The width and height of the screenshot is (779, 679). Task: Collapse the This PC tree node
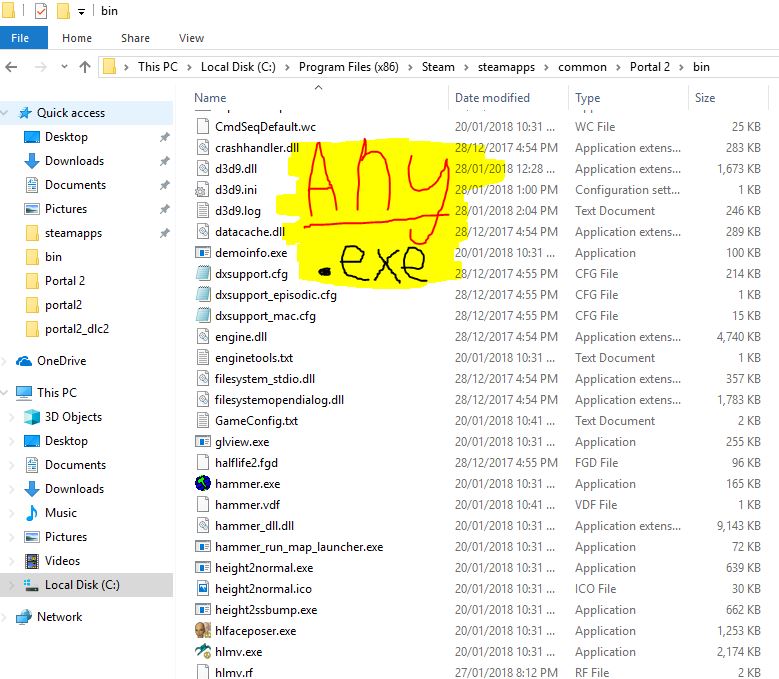[x=5, y=392]
